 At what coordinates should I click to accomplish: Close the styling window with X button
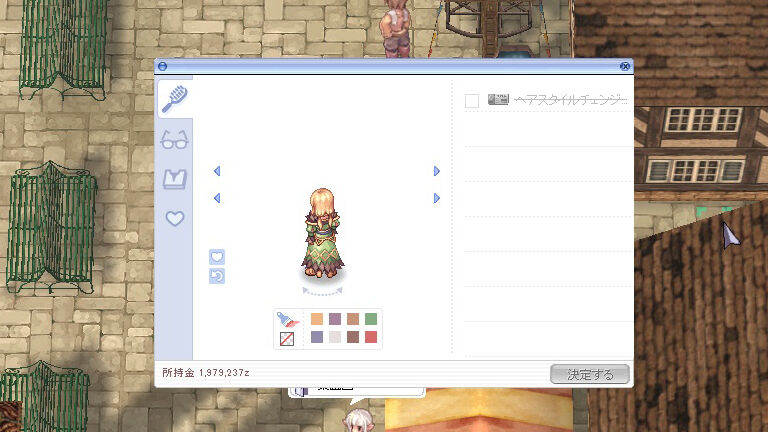tap(624, 66)
